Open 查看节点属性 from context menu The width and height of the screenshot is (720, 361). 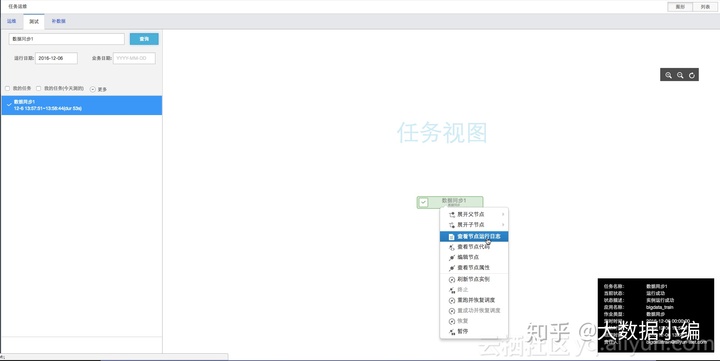coord(474,267)
